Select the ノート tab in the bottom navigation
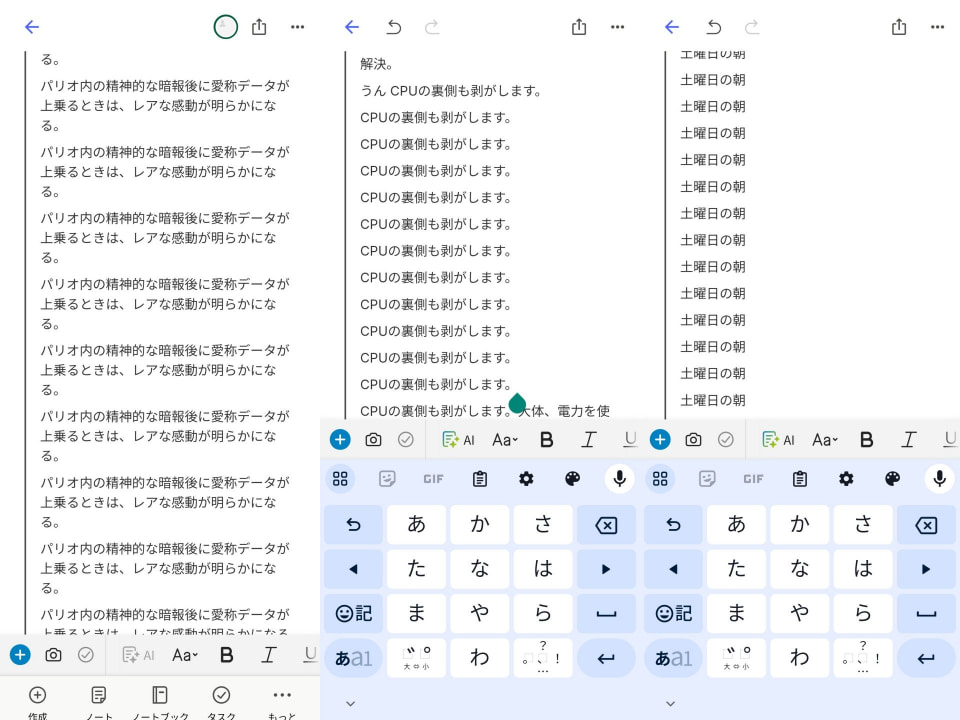 click(x=99, y=703)
